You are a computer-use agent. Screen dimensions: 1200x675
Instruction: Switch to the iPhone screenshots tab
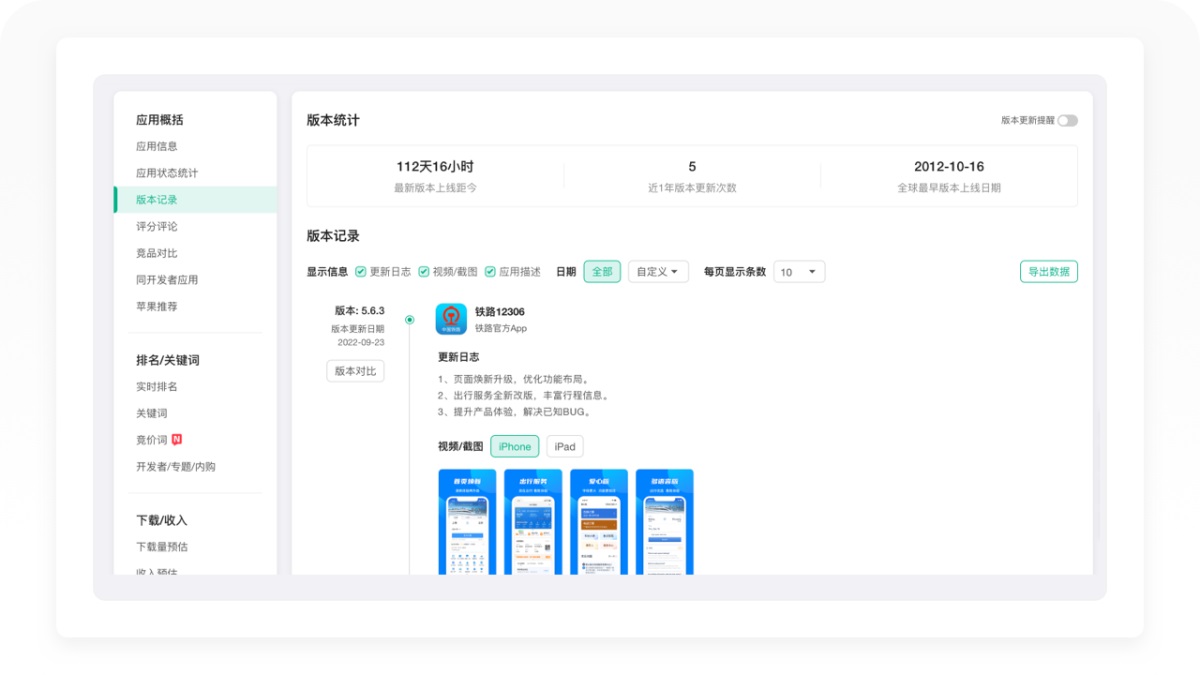[x=515, y=446]
